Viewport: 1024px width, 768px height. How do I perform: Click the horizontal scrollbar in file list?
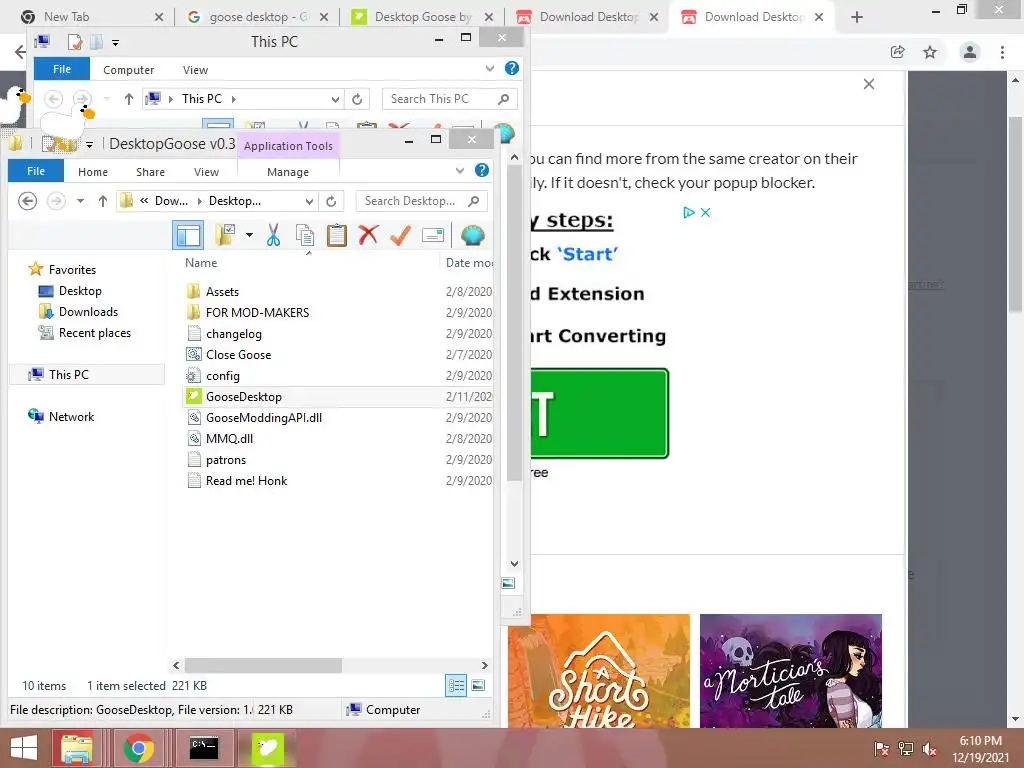pyautogui.click(x=263, y=665)
